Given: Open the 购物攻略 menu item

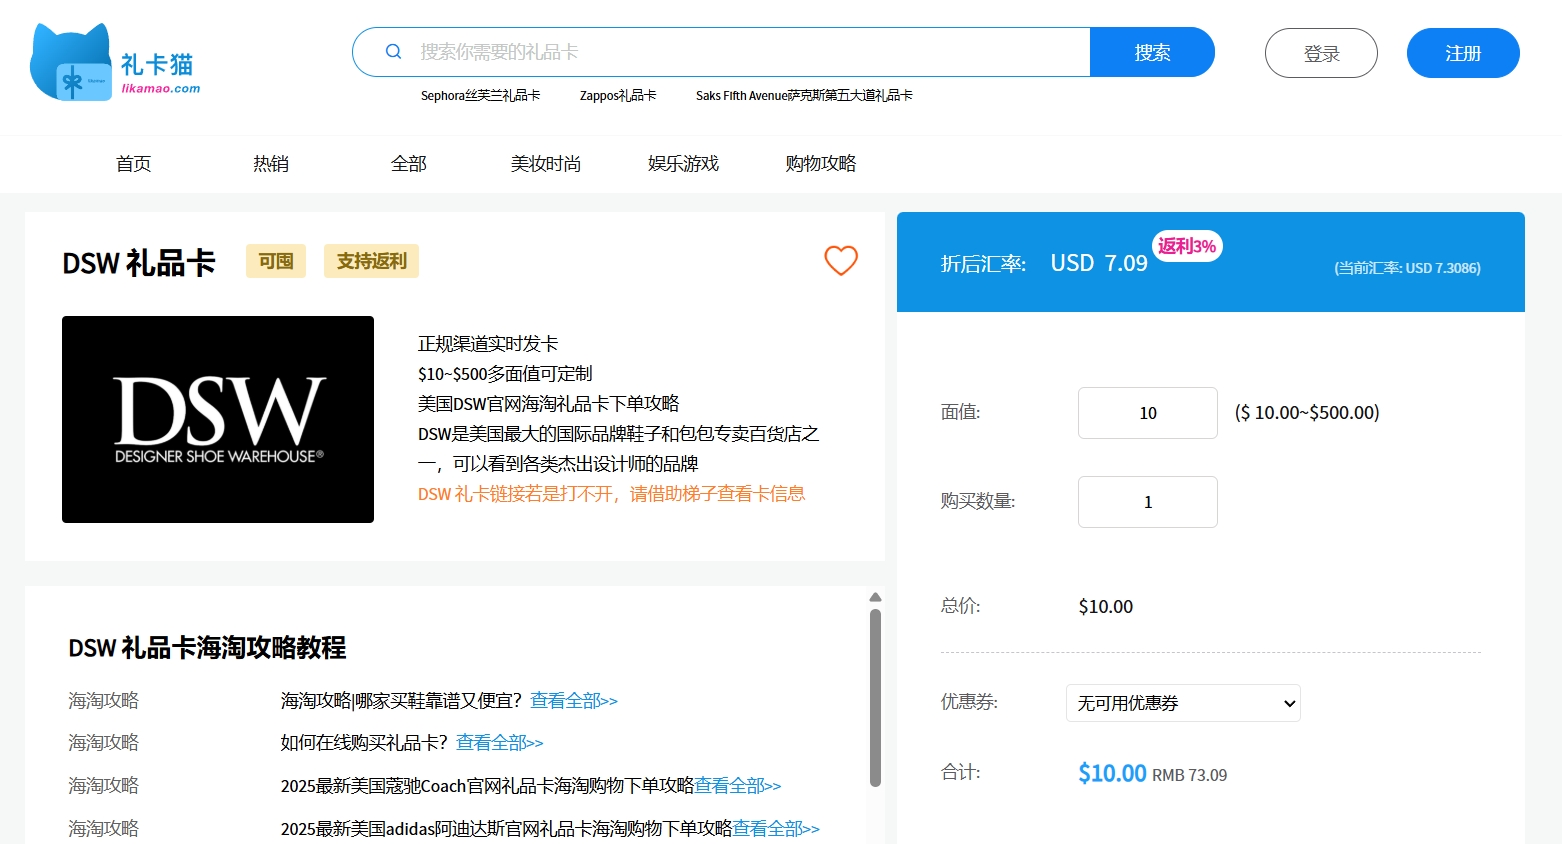Looking at the screenshot, I should 820,164.
